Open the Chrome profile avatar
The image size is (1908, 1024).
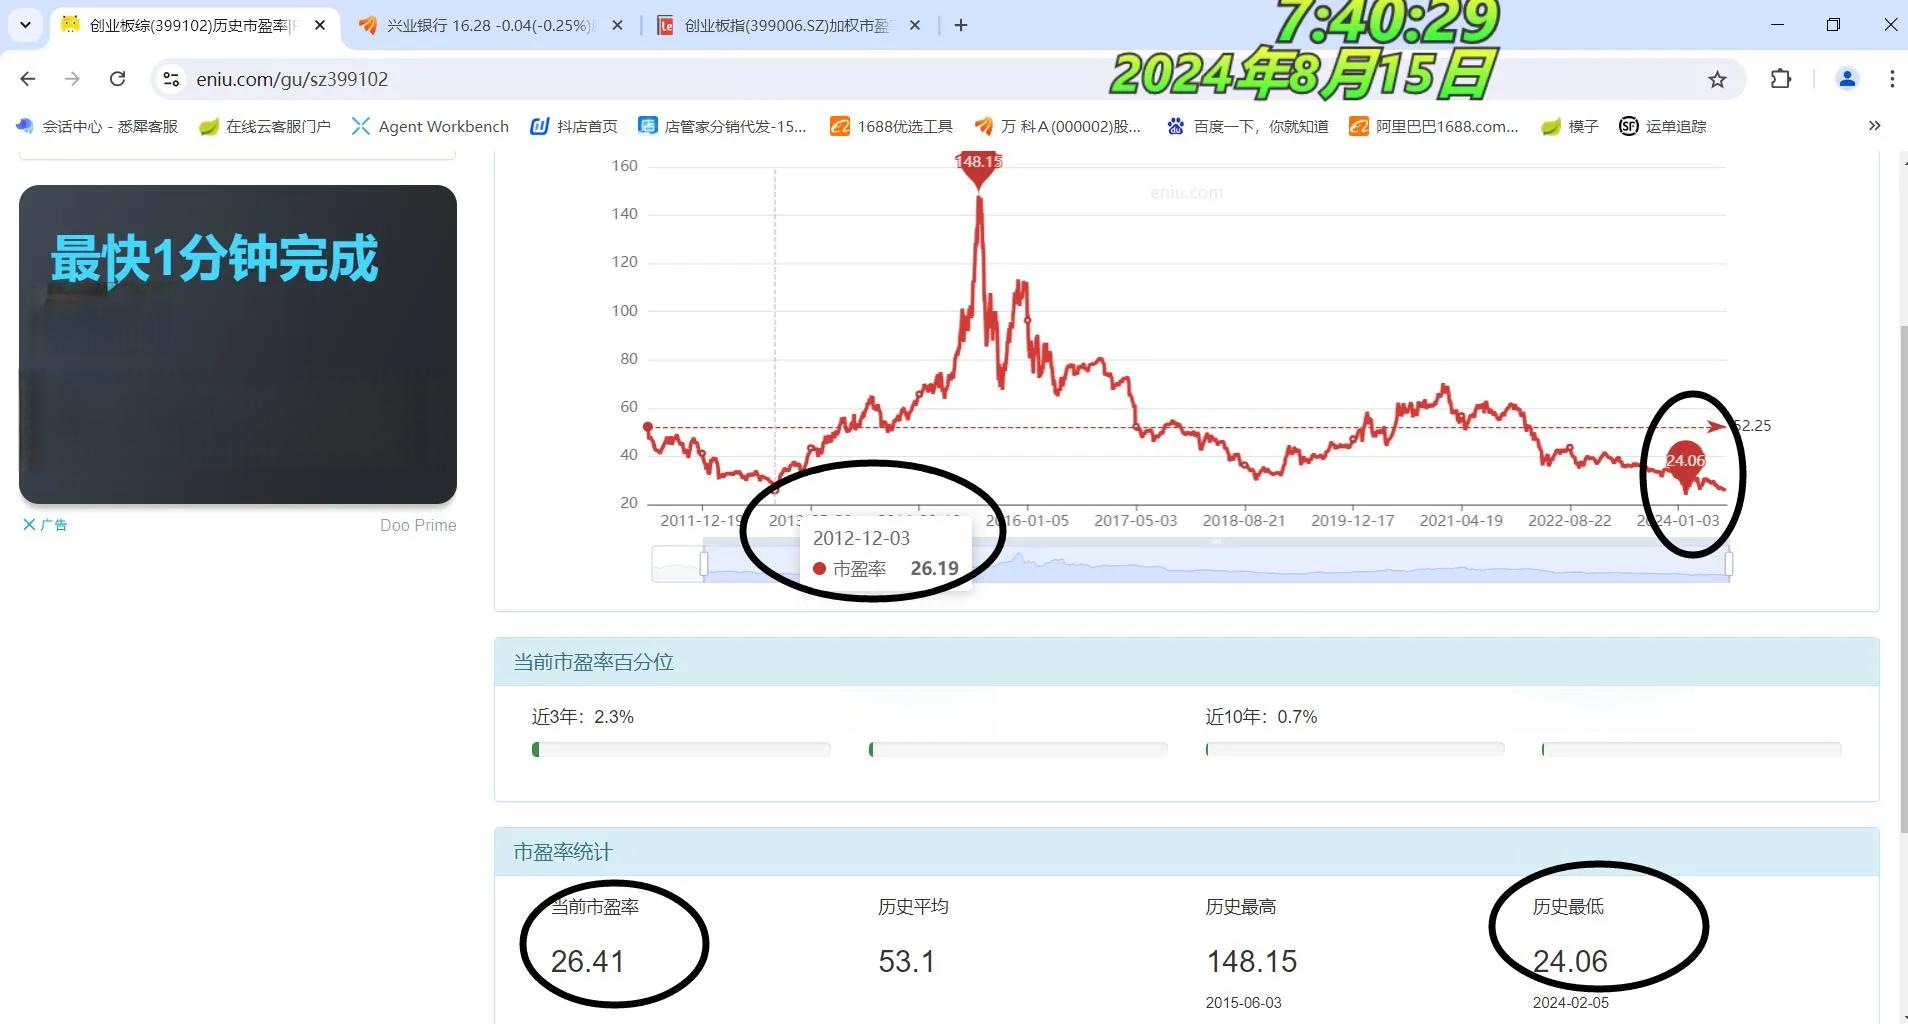1845,79
